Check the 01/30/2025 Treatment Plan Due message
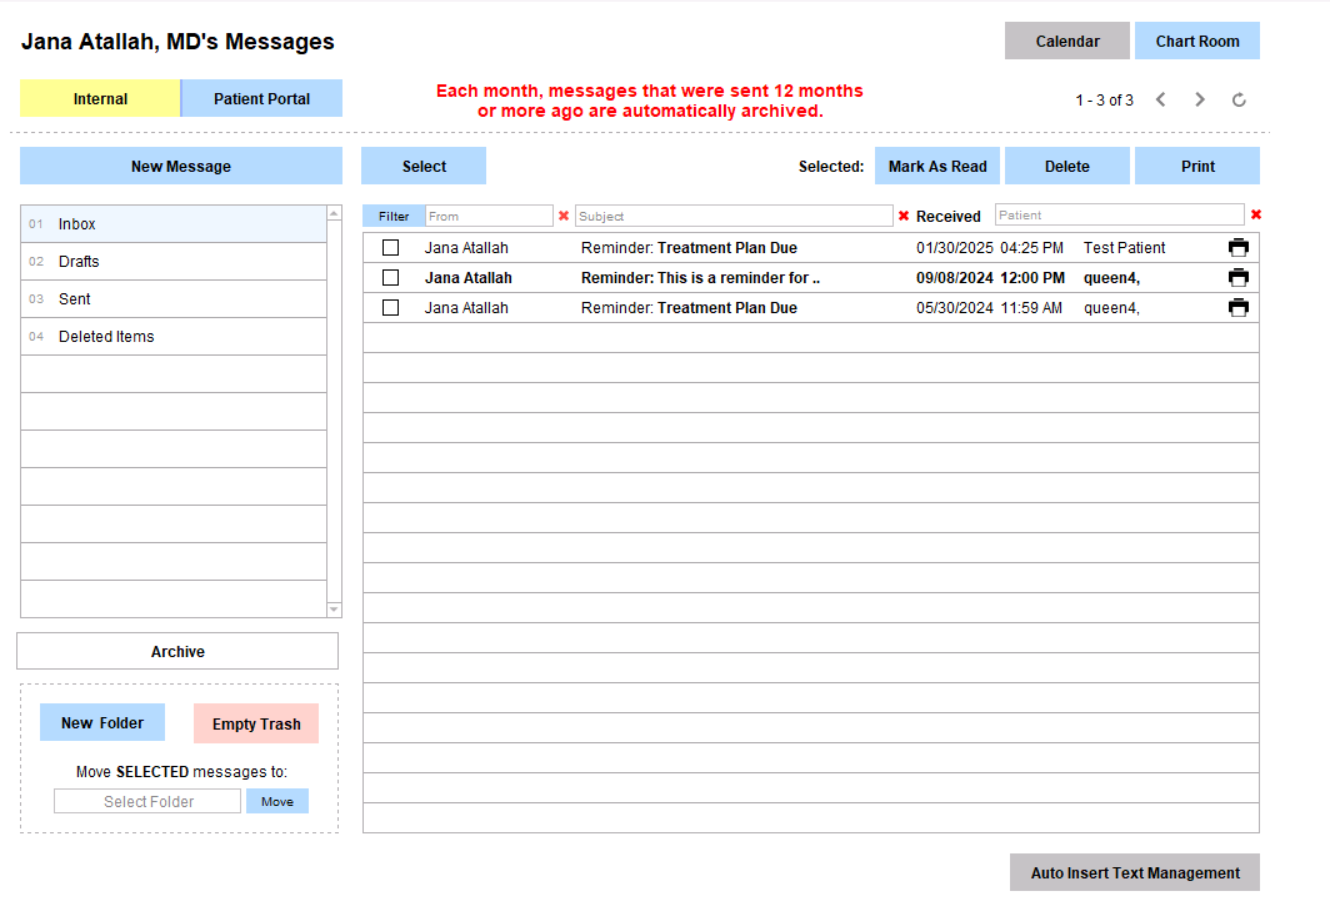Viewport: 1330px width, 905px height. (x=391, y=248)
